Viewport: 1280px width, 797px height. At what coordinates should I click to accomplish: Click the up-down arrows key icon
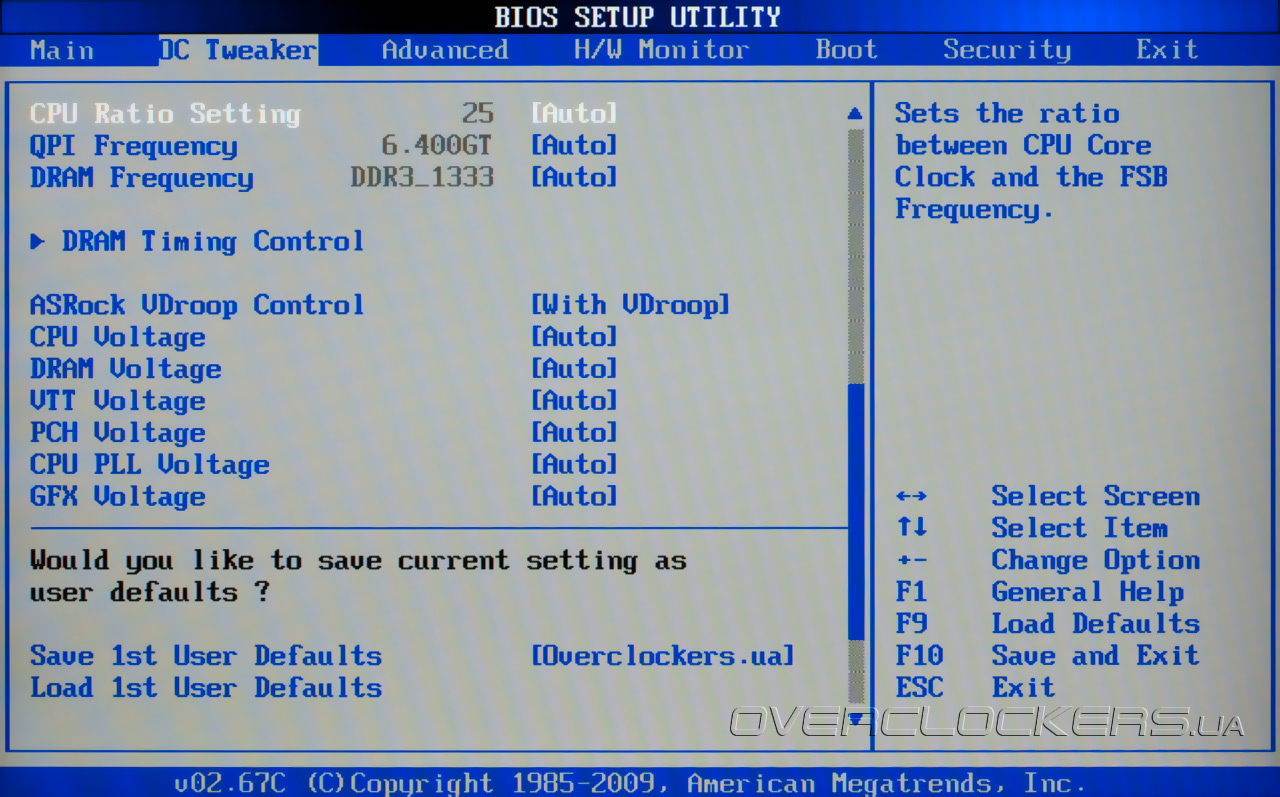pyautogui.click(x=911, y=529)
